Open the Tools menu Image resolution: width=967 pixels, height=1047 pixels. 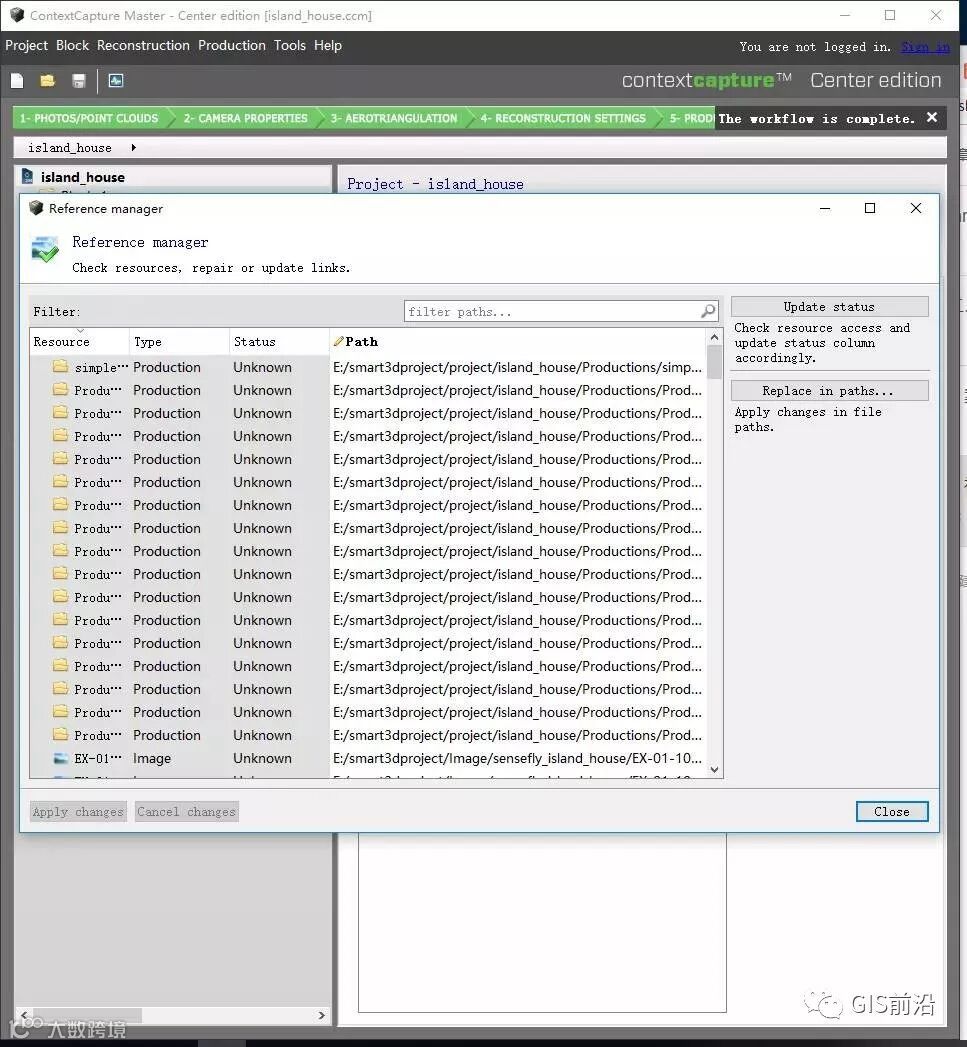(290, 45)
